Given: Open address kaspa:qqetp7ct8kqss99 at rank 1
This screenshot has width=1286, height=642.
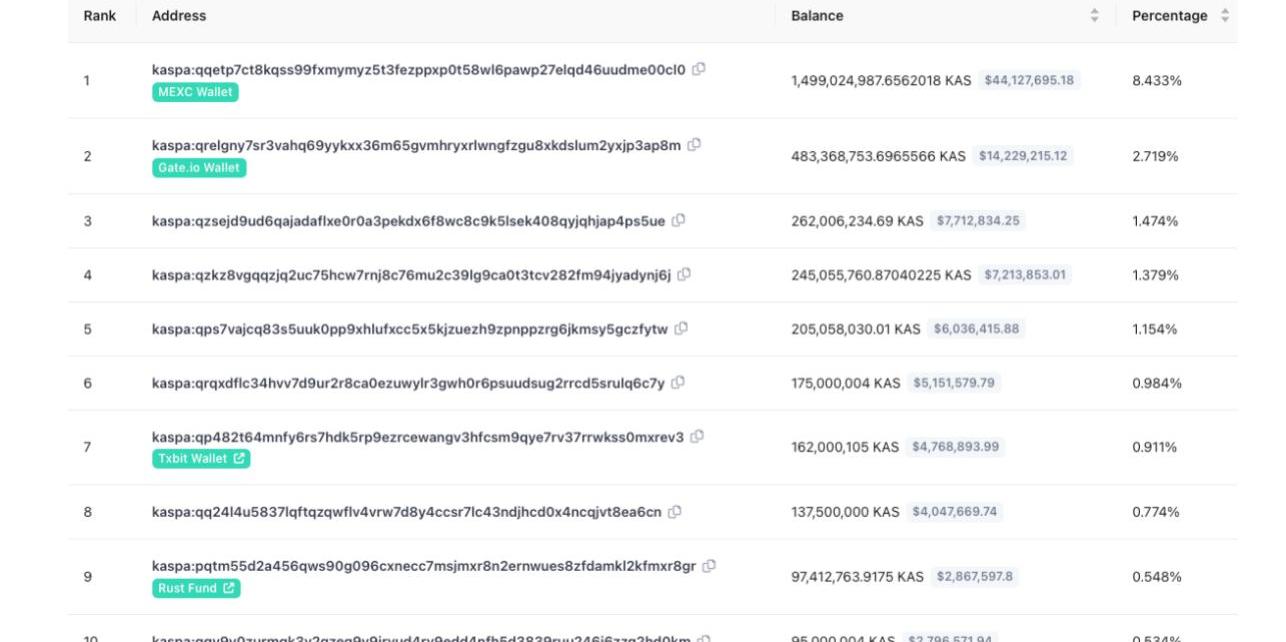Looking at the screenshot, I should pos(418,70).
